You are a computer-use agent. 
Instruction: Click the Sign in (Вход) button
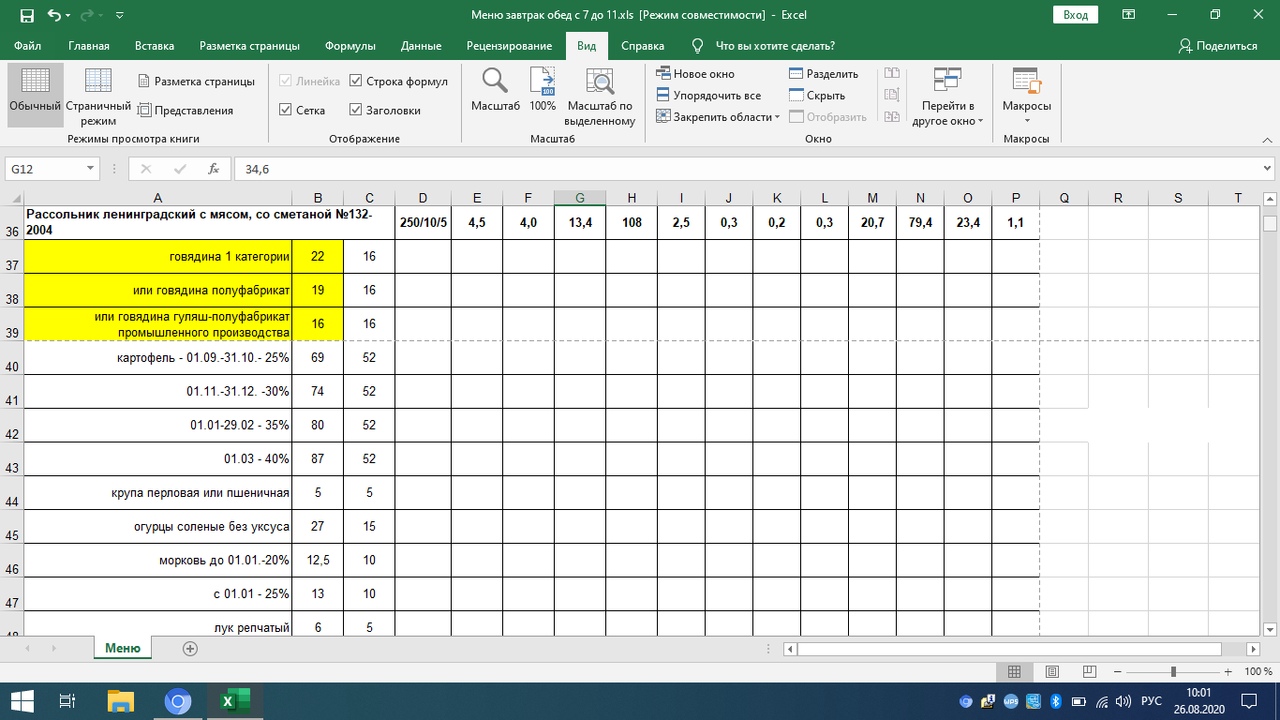pyautogui.click(x=1075, y=15)
